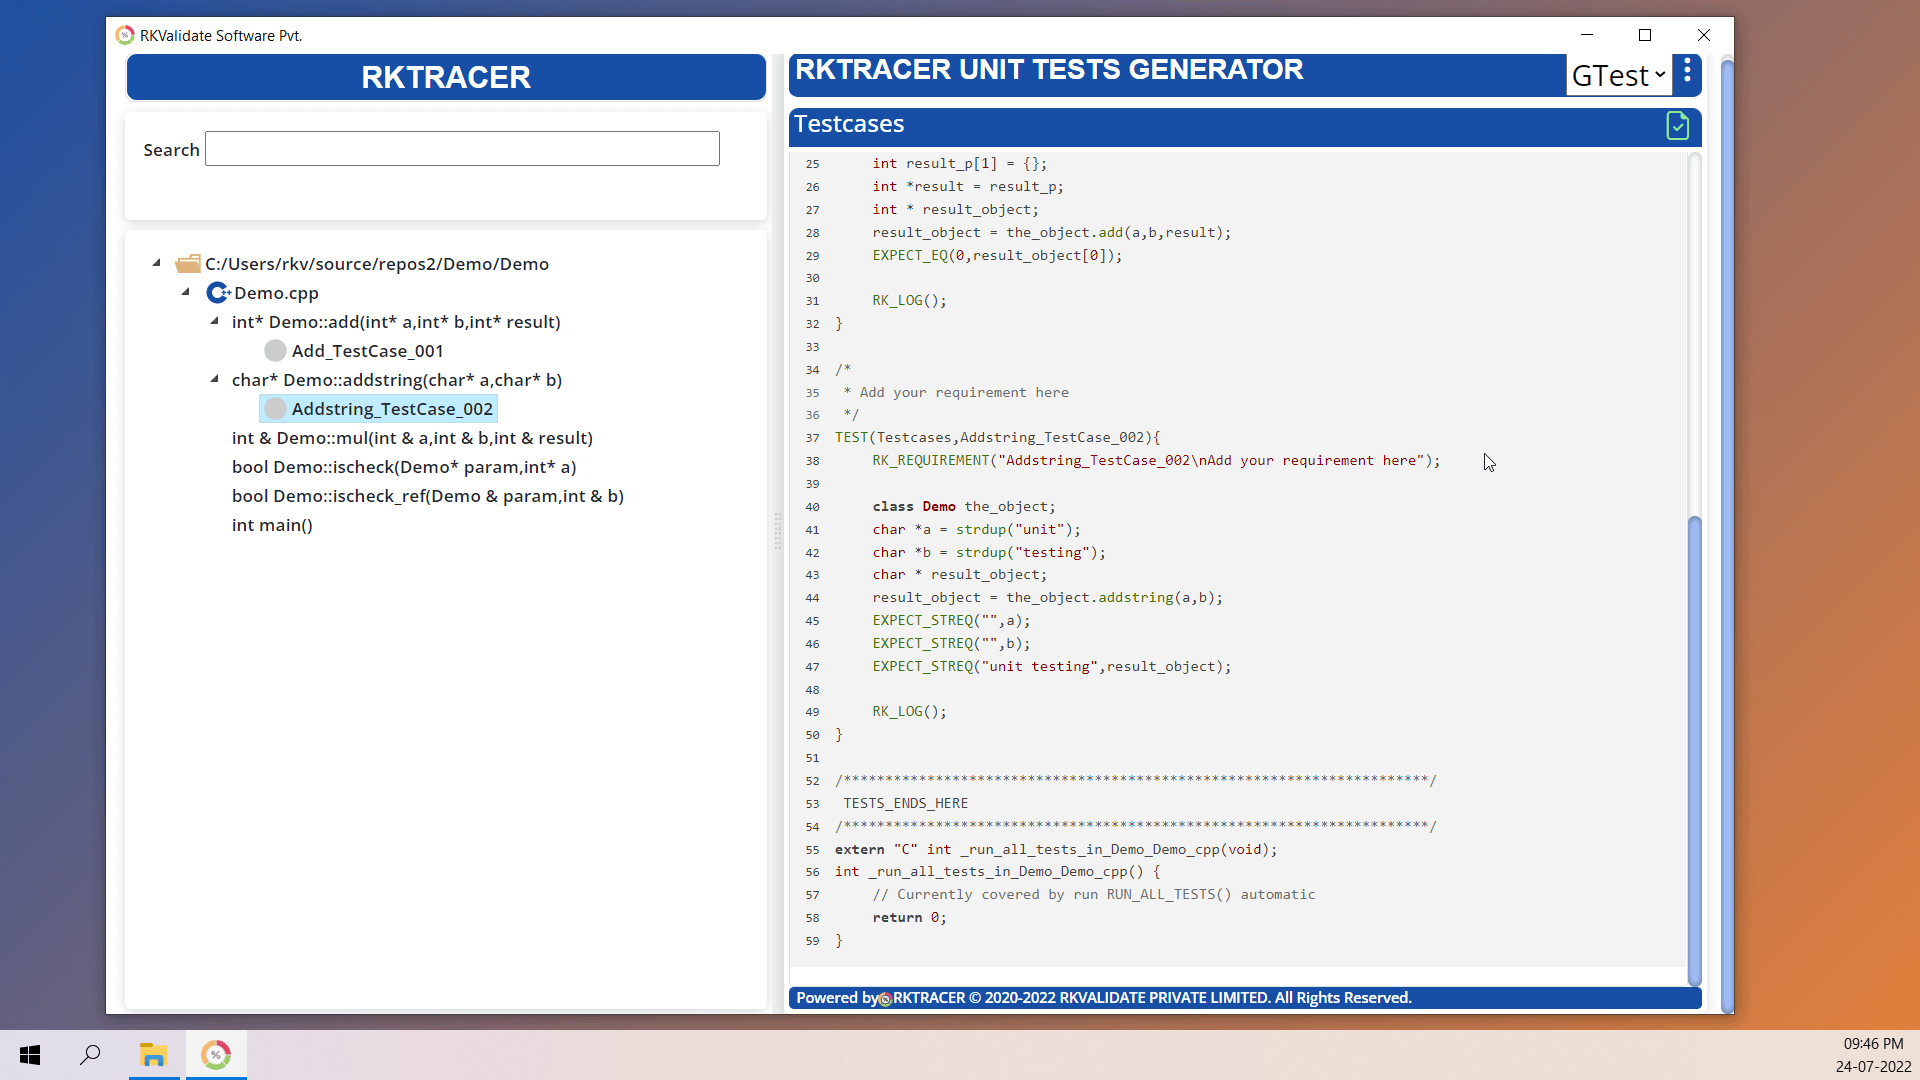Click the three-dot menu next to GTest
Image resolution: width=1920 pixels, height=1080 pixels.
[x=1689, y=75]
